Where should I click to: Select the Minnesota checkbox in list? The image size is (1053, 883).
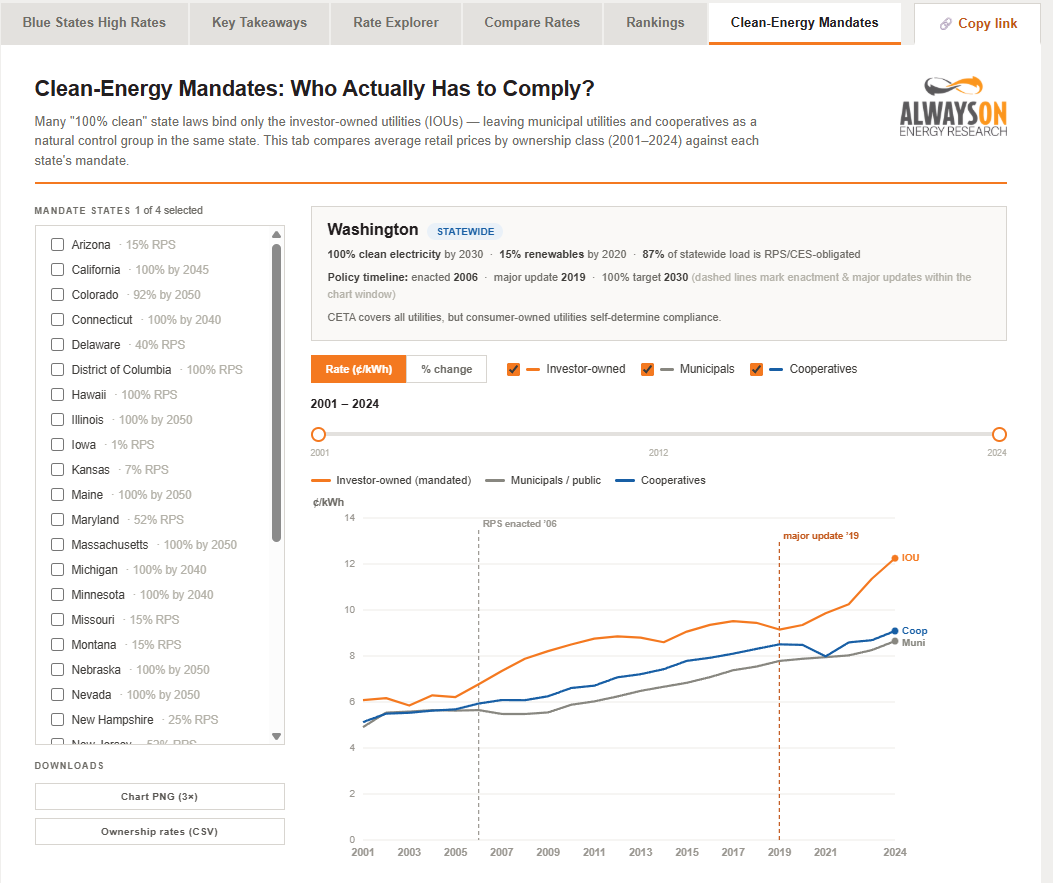[x=58, y=594]
